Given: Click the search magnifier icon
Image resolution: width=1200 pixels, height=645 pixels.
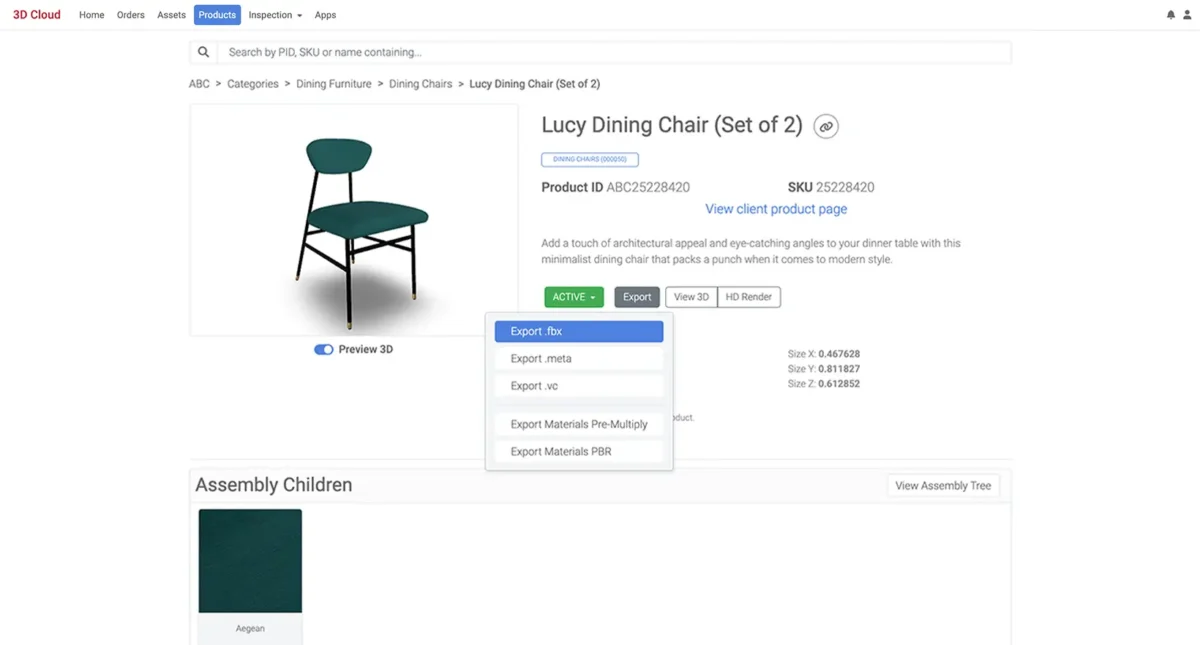Looking at the screenshot, I should click(x=204, y=52).
